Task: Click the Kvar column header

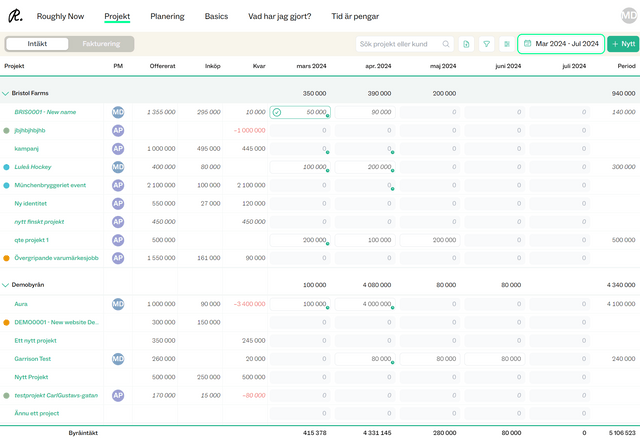Action: (x=259, y=66)
